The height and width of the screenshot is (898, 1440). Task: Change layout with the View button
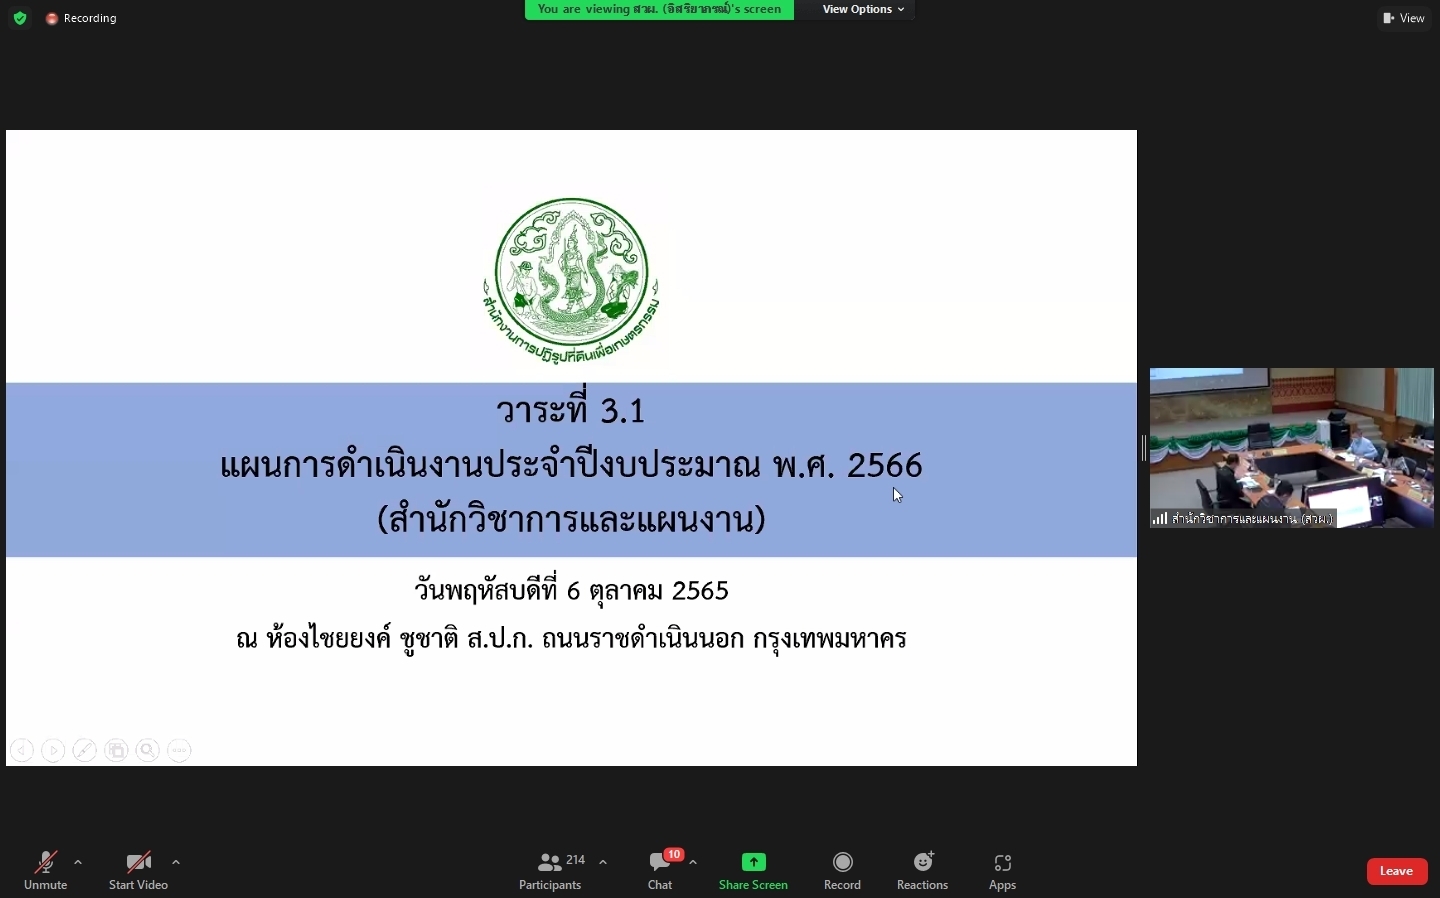(x=1405, y=18)
